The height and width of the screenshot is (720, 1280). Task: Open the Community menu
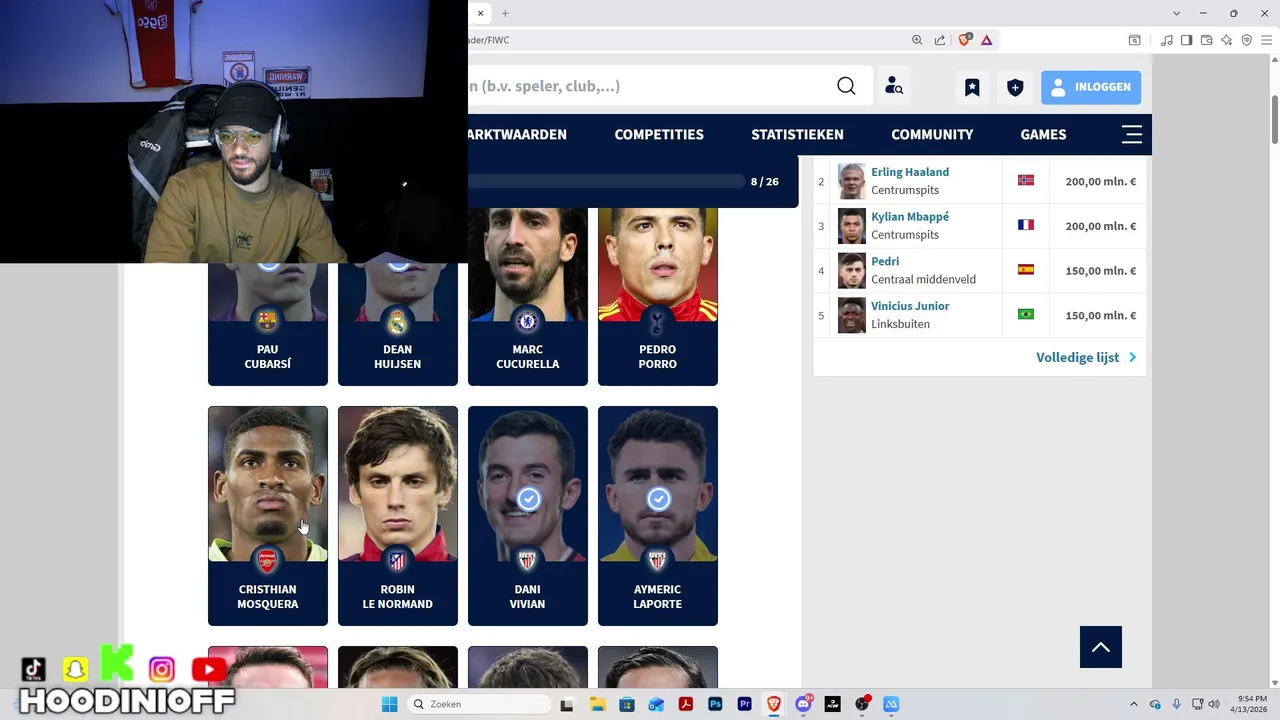point(932,134)
